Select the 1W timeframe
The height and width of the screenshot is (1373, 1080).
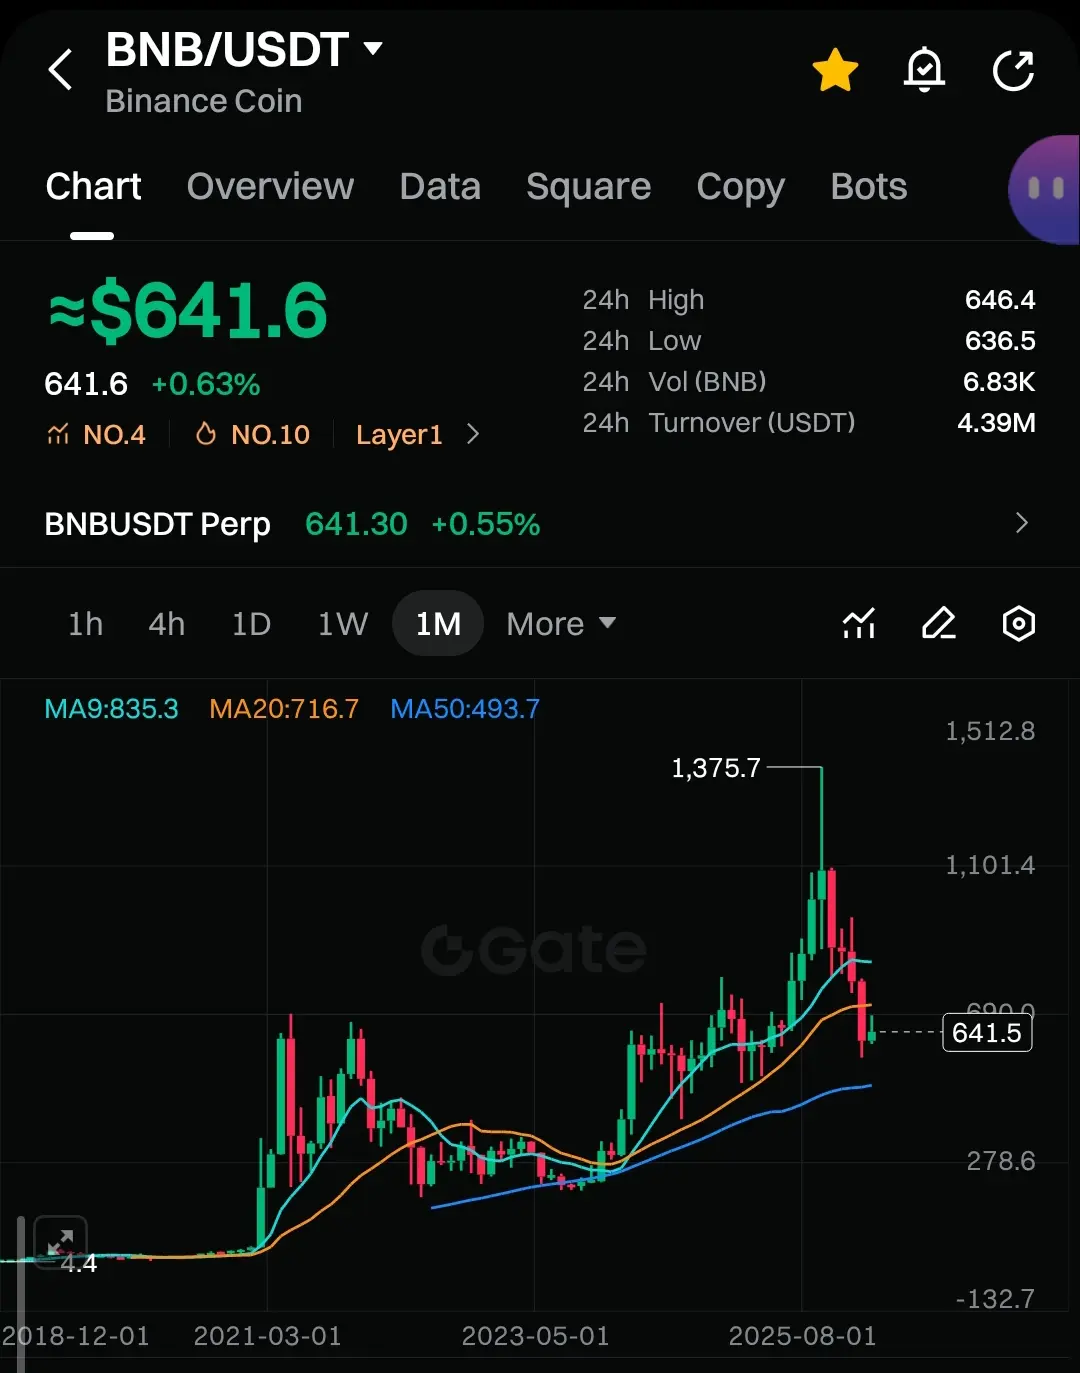pyautogui.click(x=343, y=624)
